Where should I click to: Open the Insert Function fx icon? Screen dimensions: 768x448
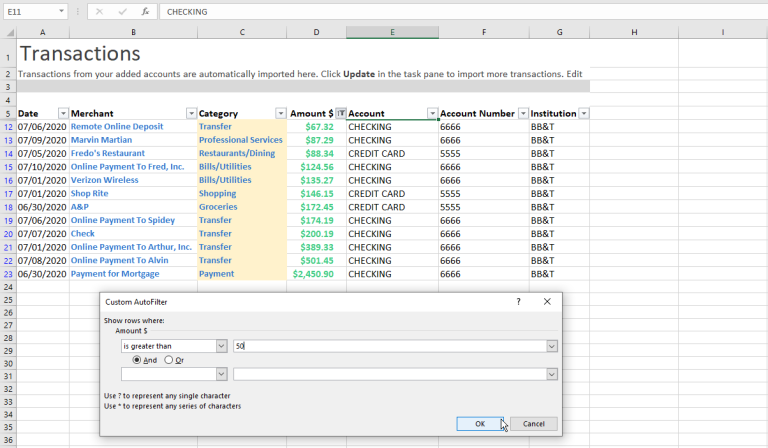point(145,11)
